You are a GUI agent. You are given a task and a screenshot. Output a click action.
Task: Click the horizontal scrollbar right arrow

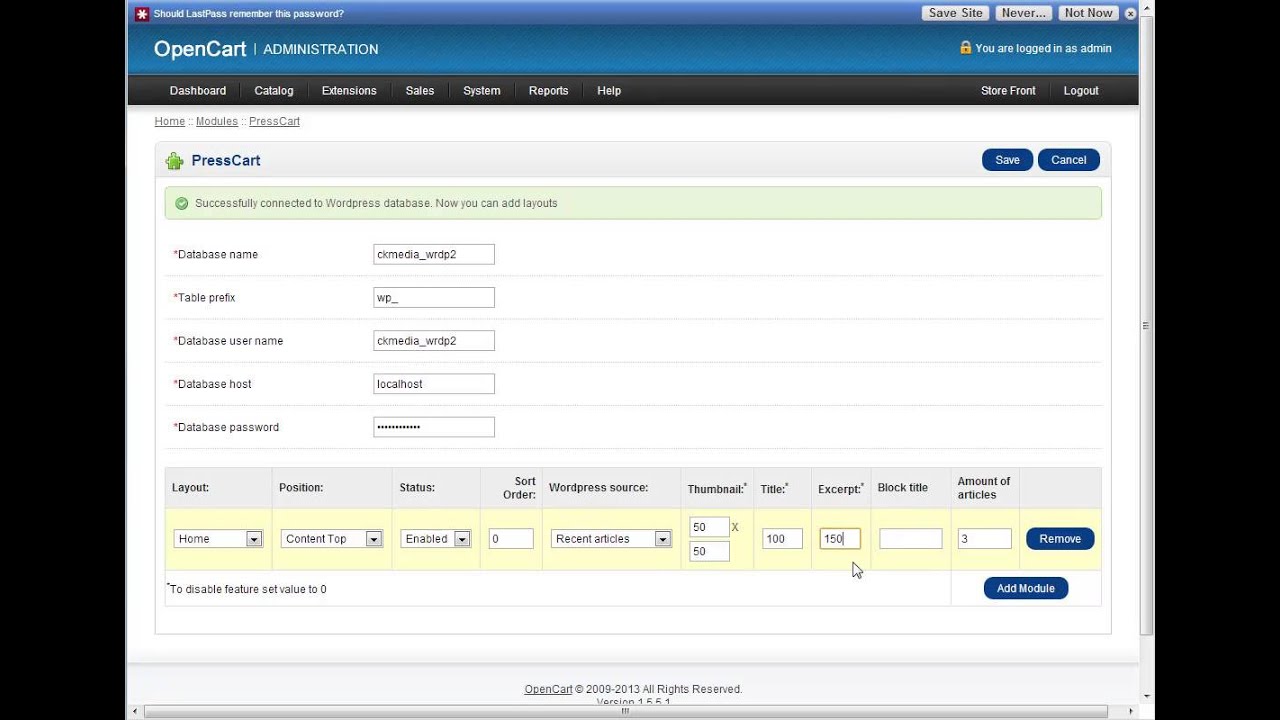pyautogui.click(x=1133, y=712)
